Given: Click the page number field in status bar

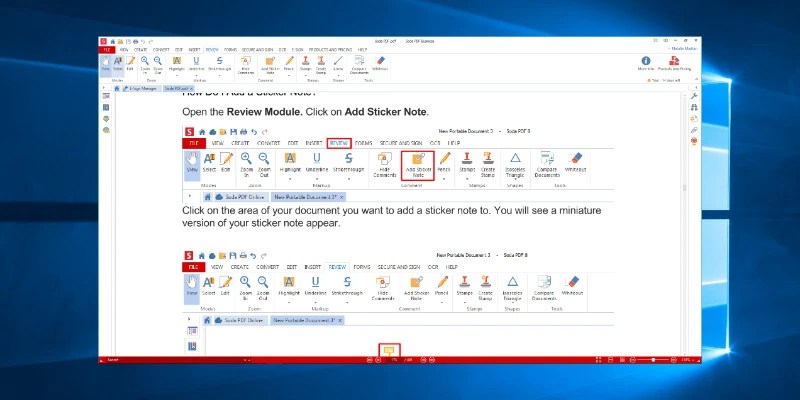Looking at the screenshot, I should [x=393, y=360].
